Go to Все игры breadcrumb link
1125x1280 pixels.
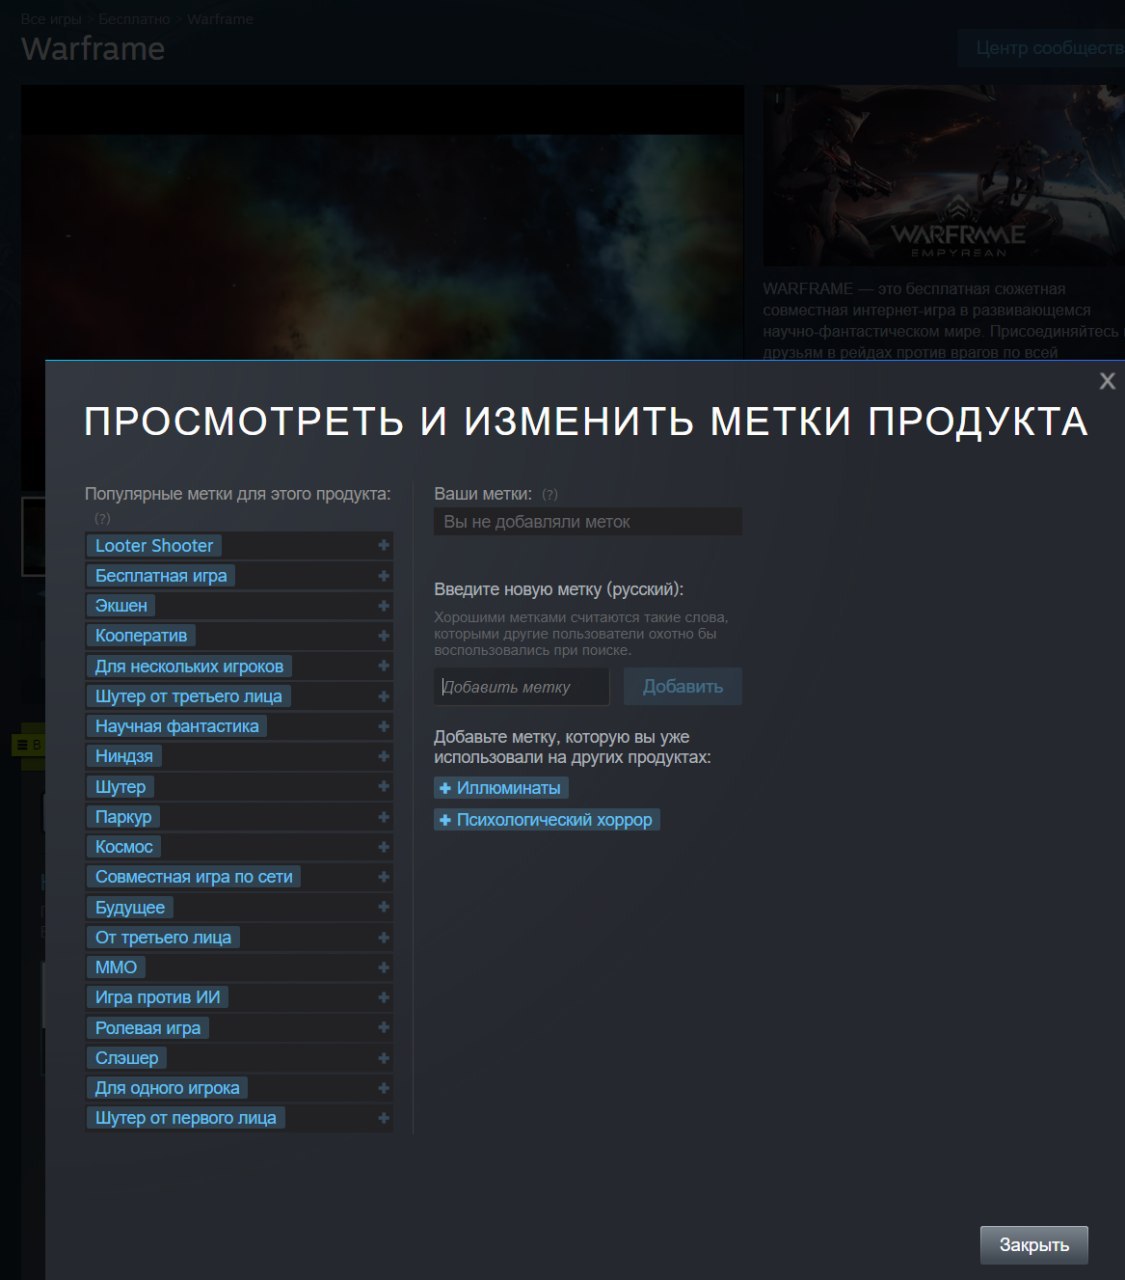tap(52, 19)
